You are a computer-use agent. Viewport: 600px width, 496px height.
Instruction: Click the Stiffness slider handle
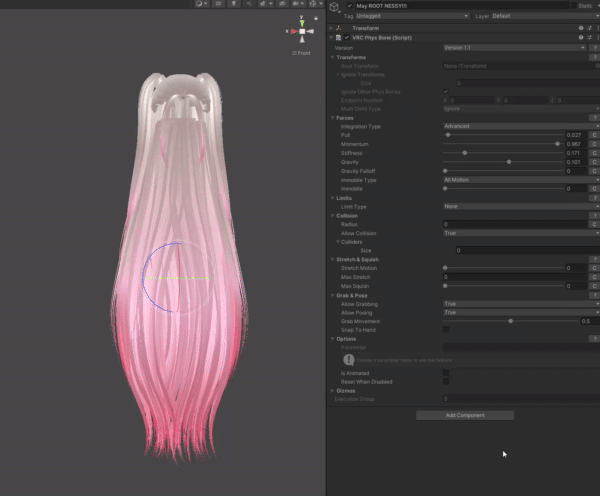465,153
